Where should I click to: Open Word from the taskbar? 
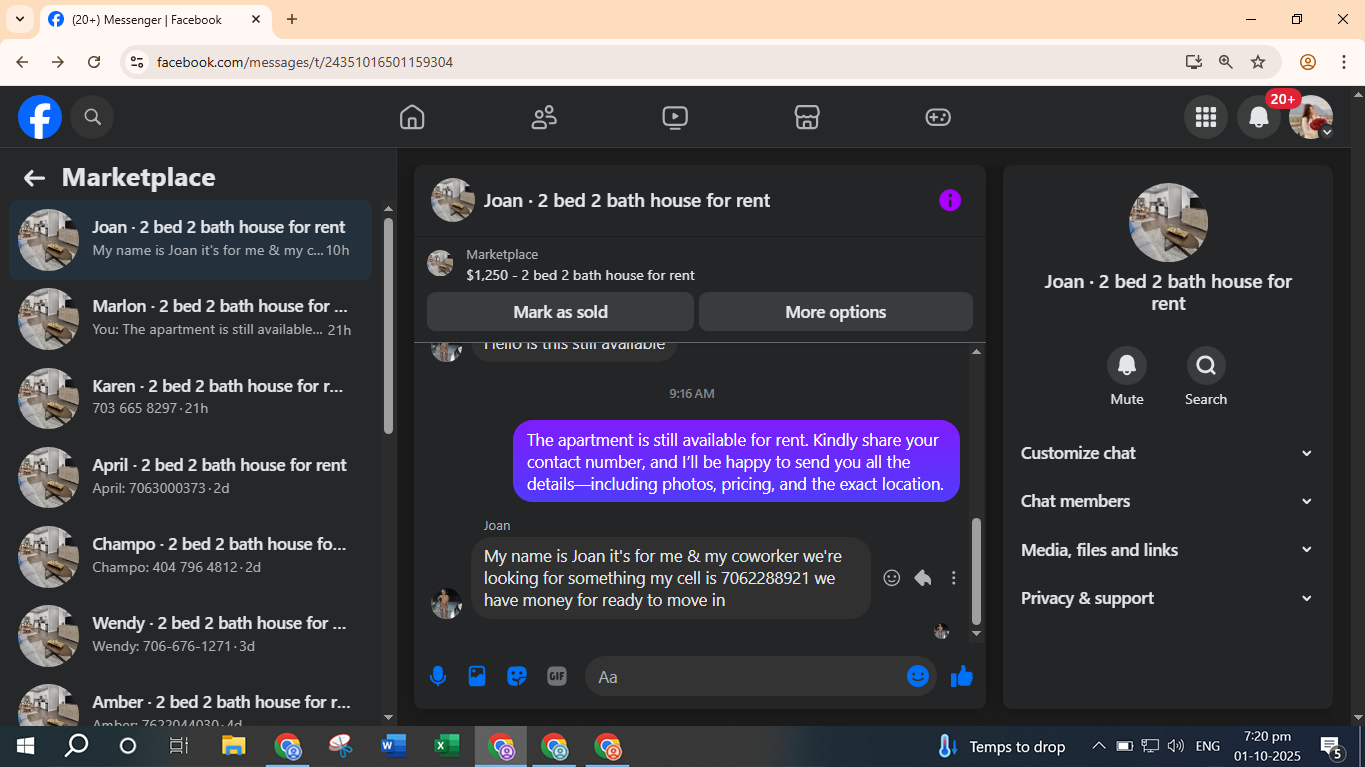click(x=394, y=746)
